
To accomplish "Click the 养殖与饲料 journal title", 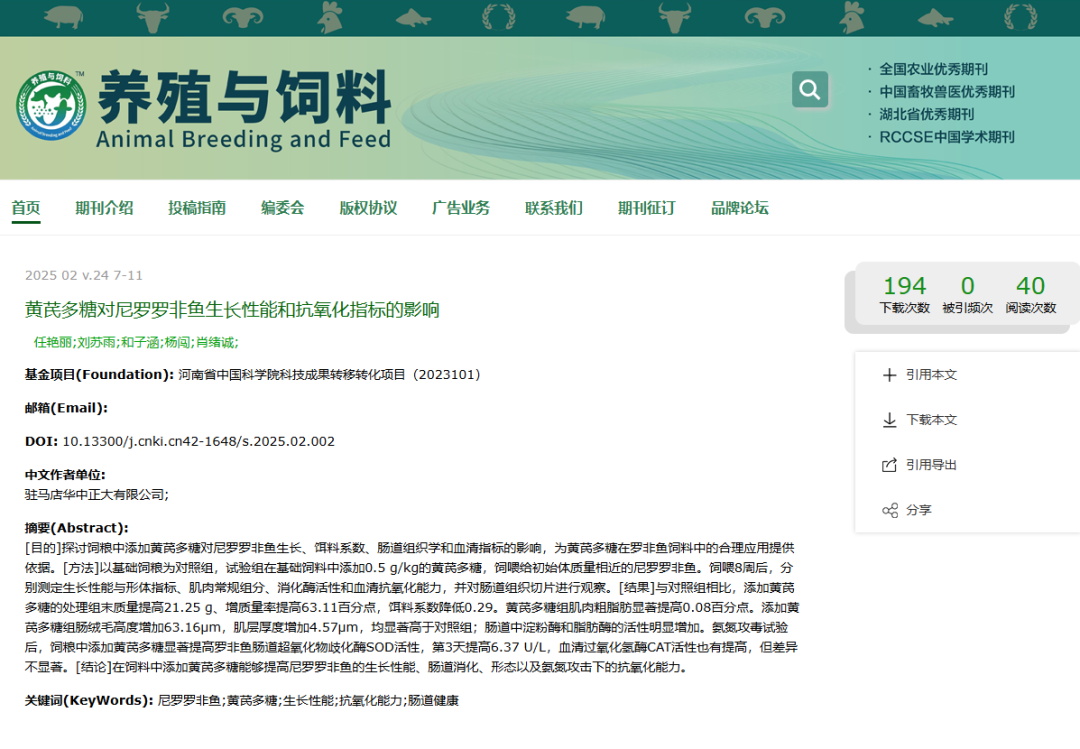I will pos(244,96).
